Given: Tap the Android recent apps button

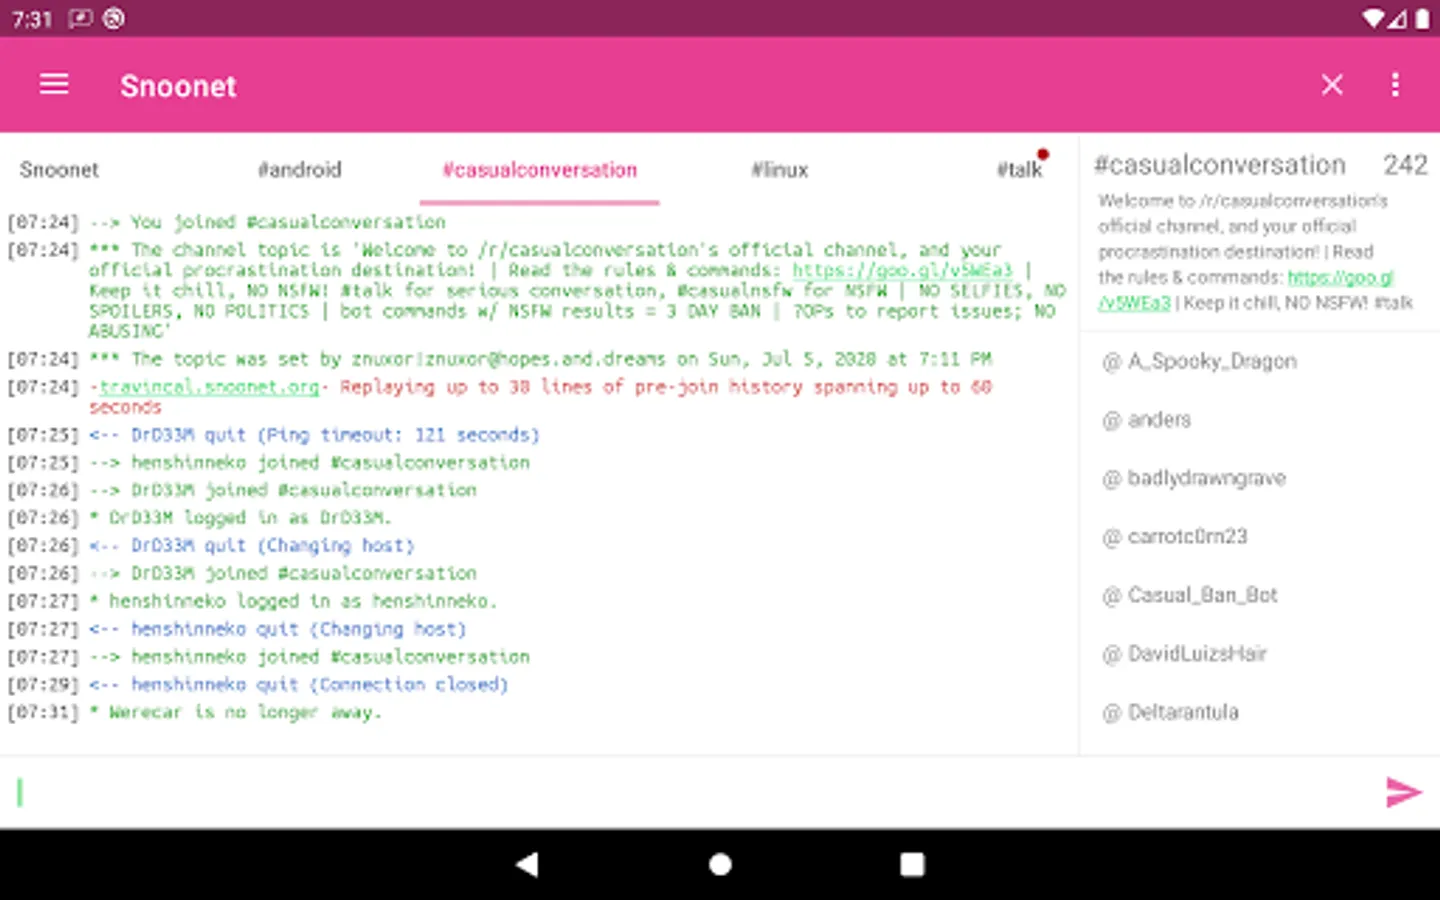Looking at the screenshot, I should [x=912, y=864].
